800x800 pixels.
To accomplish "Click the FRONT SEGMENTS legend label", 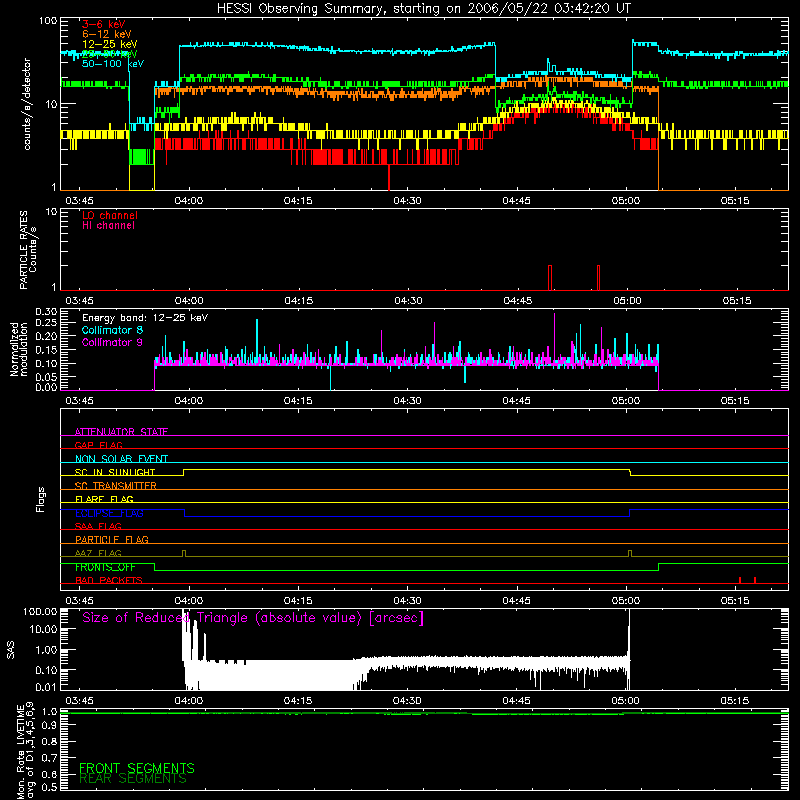I will click(x=137, y=768).
